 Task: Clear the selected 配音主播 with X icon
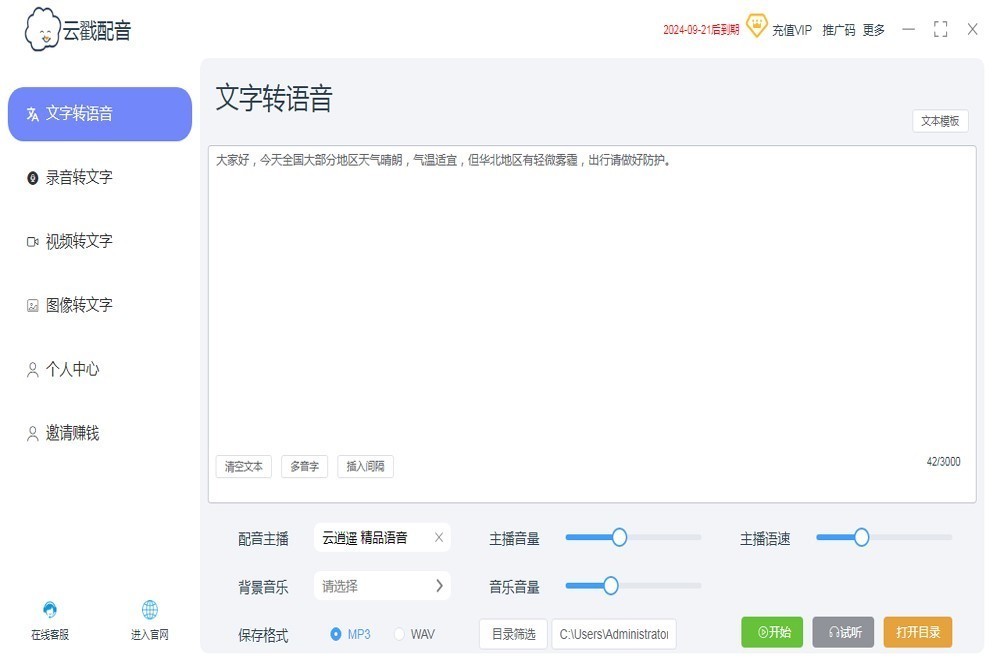coord(438,538)
